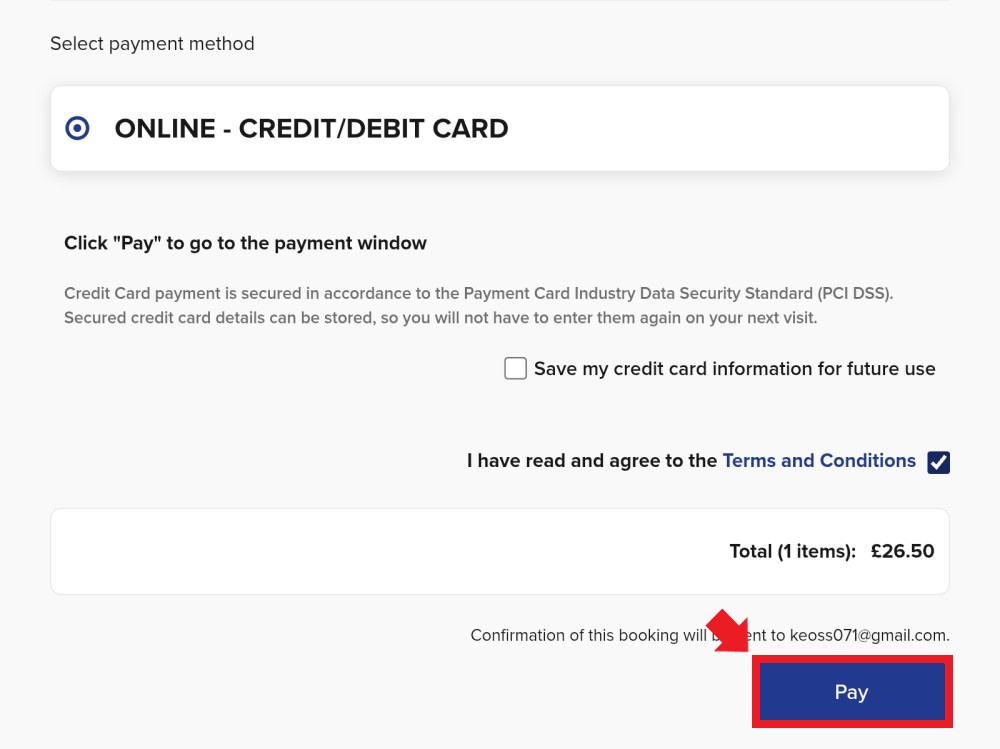Uncheck the agree to Terms checkbox

point(938,462)
